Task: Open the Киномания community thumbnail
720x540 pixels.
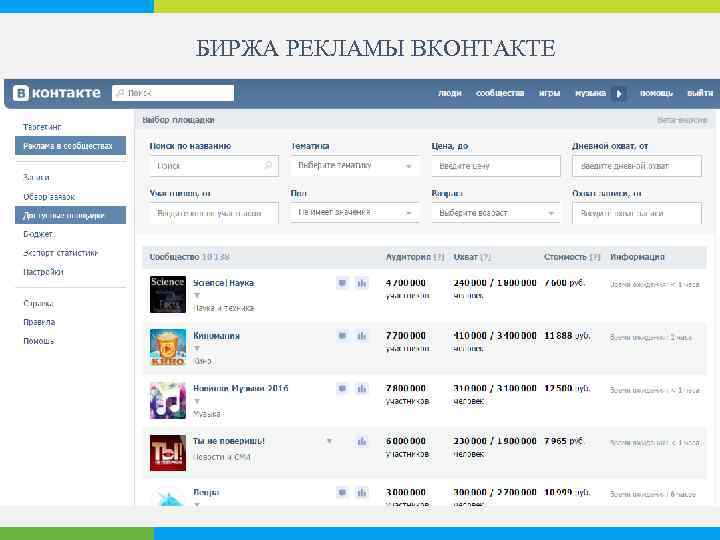Action: (x=168, y=347)
